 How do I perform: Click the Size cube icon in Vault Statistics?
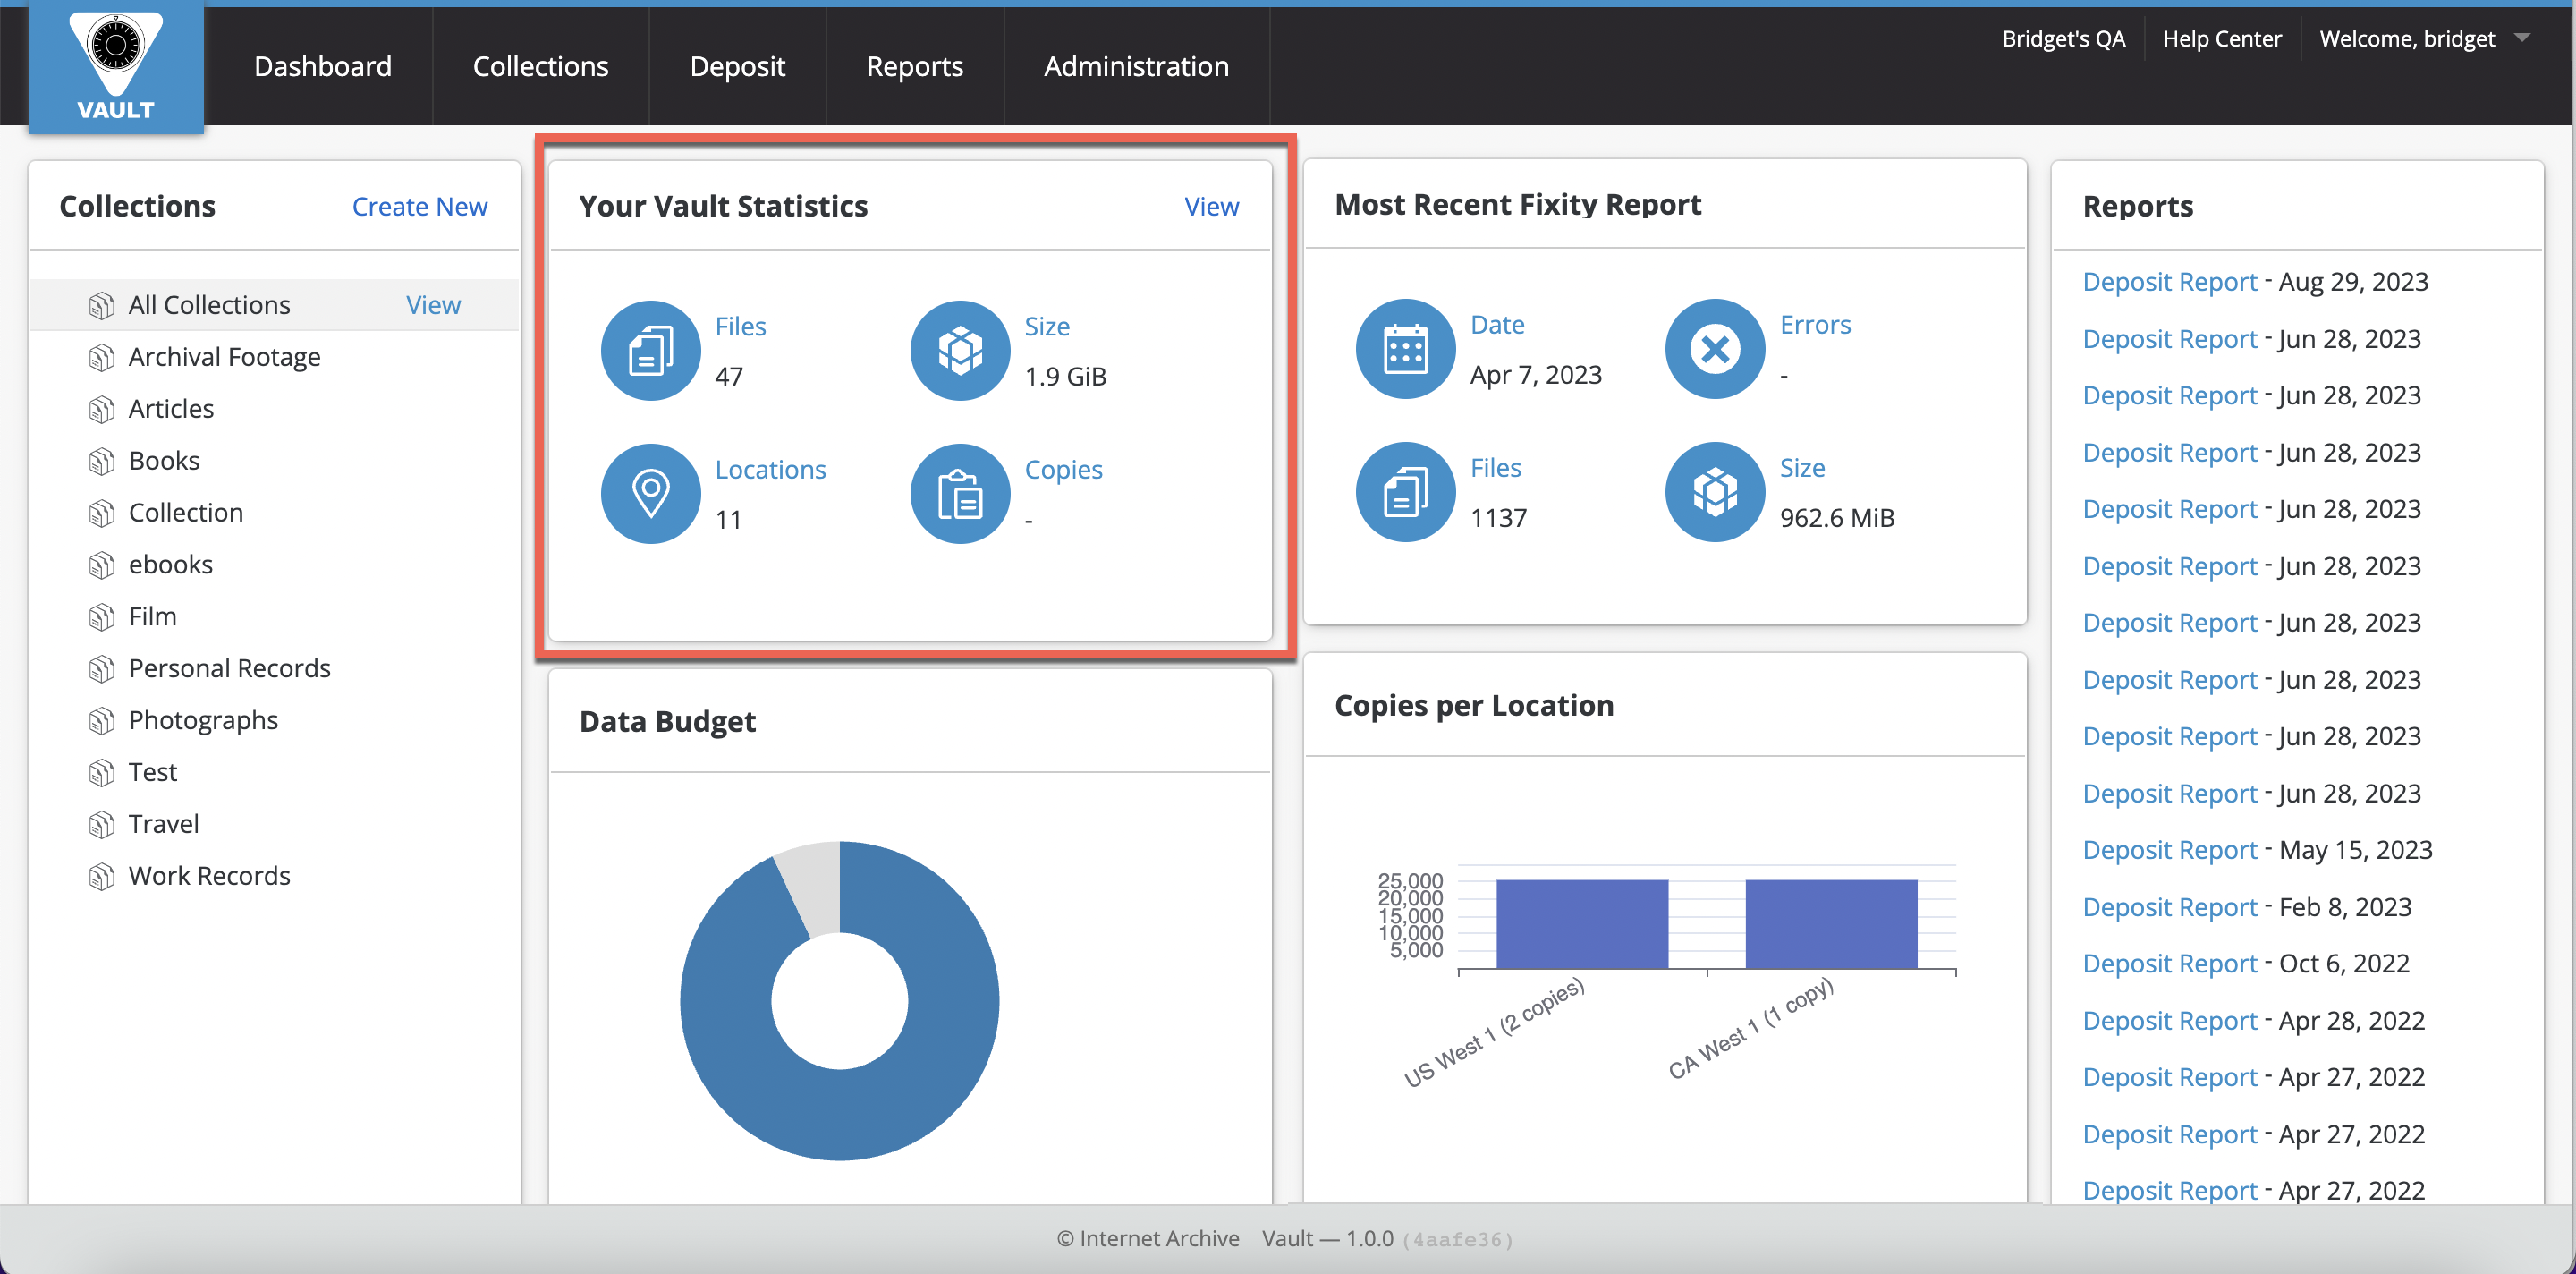pos(959,351)
